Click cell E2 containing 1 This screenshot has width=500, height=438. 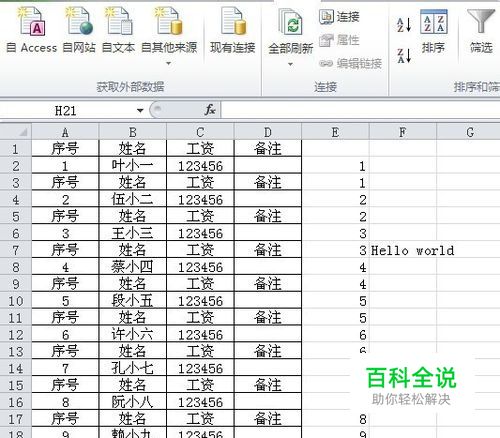tap(335, 166)
